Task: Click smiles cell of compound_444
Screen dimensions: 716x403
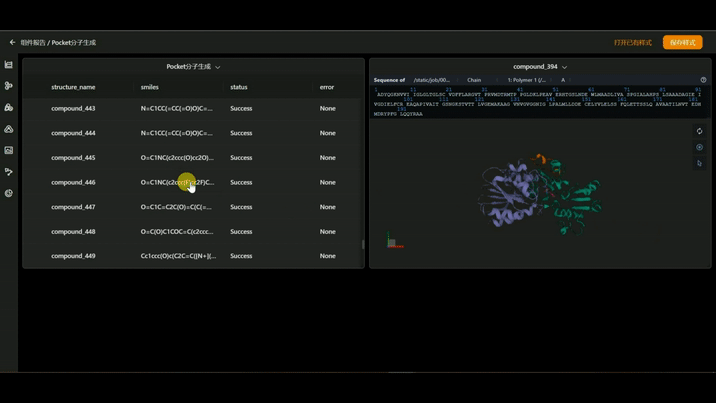Action: coord(176,133)
